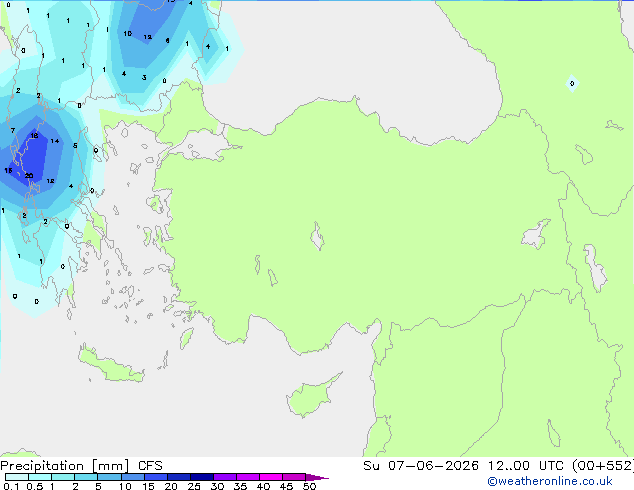634x490 pixels.
Task: Pick the legend swatch between 15 and 20
Action: coord(156,477)
